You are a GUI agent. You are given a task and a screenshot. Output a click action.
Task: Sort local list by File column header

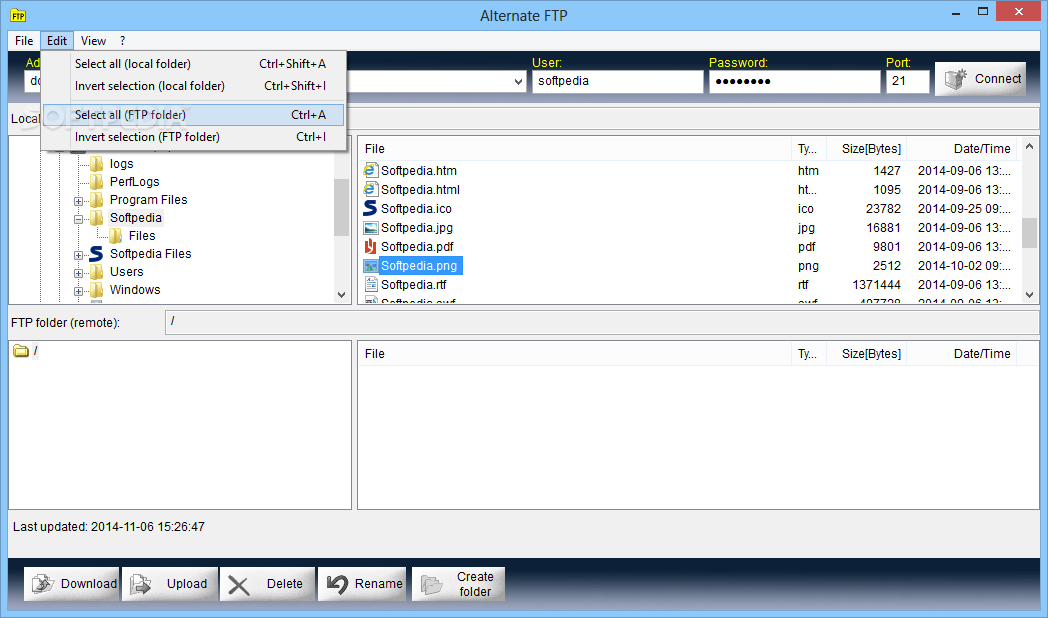click(x=575, y=149)
